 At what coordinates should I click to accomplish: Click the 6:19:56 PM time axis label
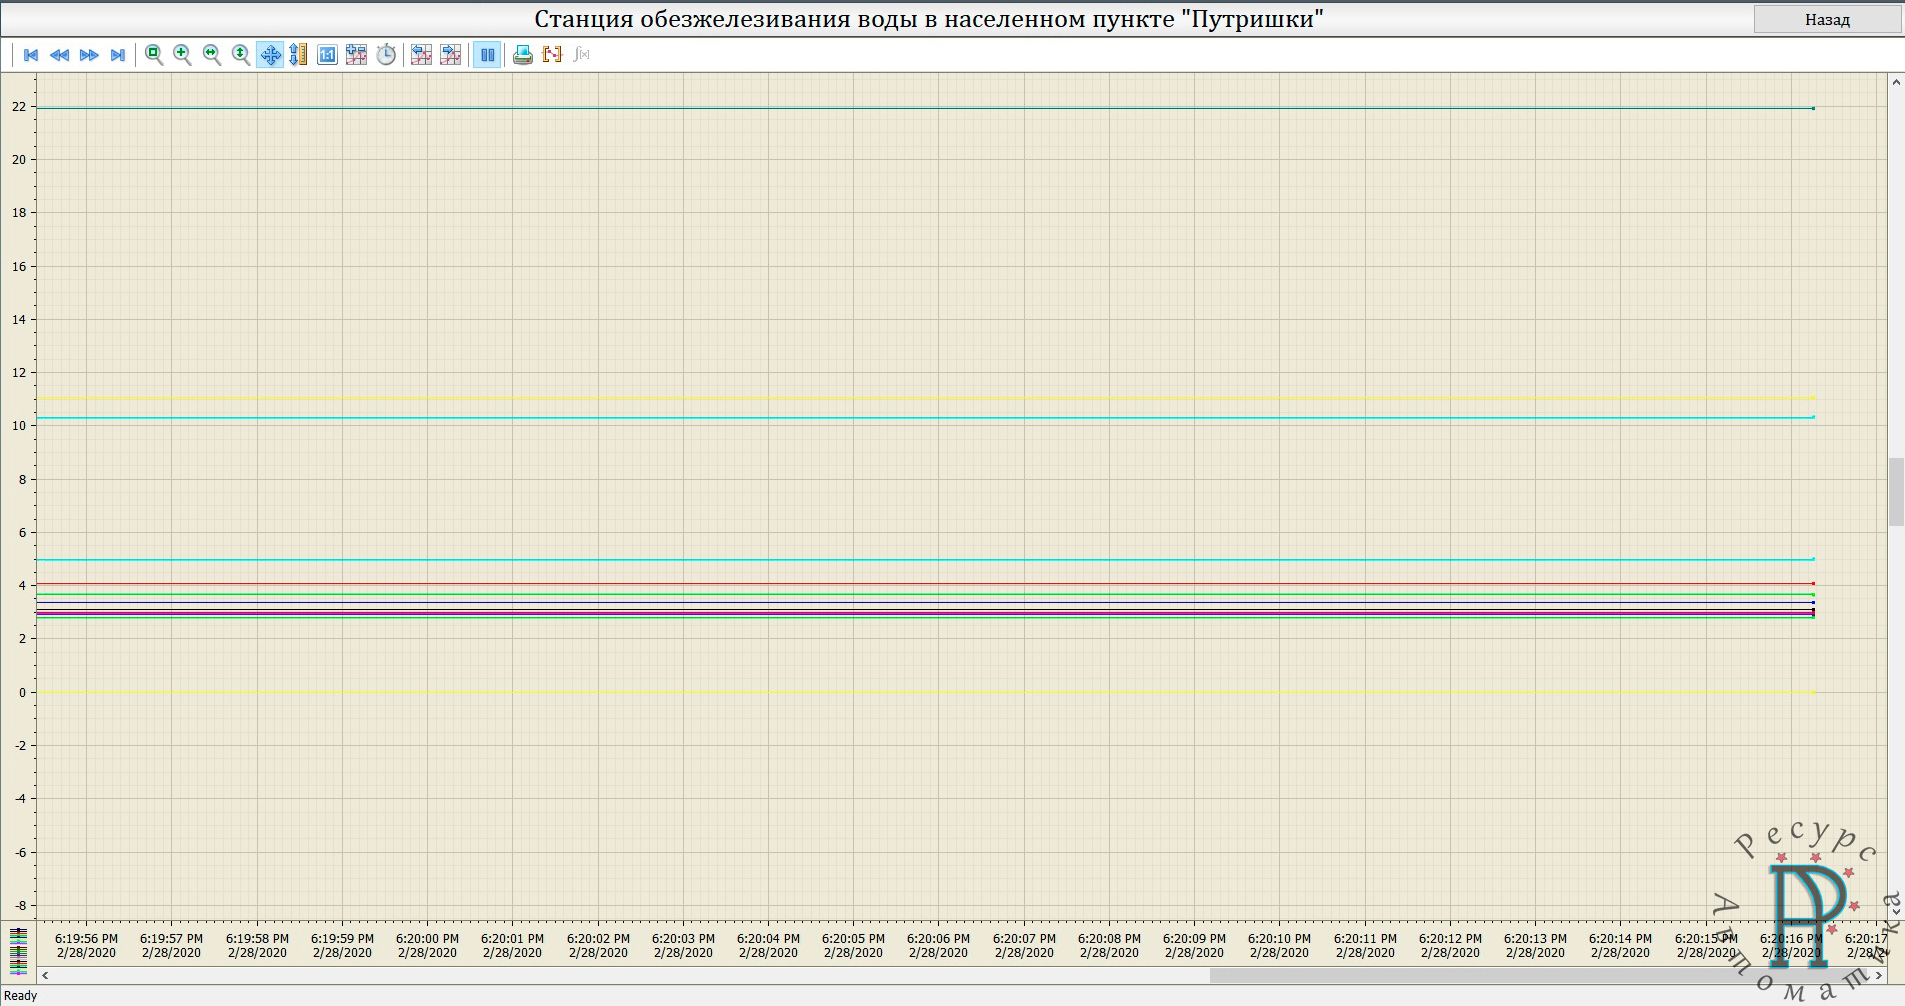86,939
